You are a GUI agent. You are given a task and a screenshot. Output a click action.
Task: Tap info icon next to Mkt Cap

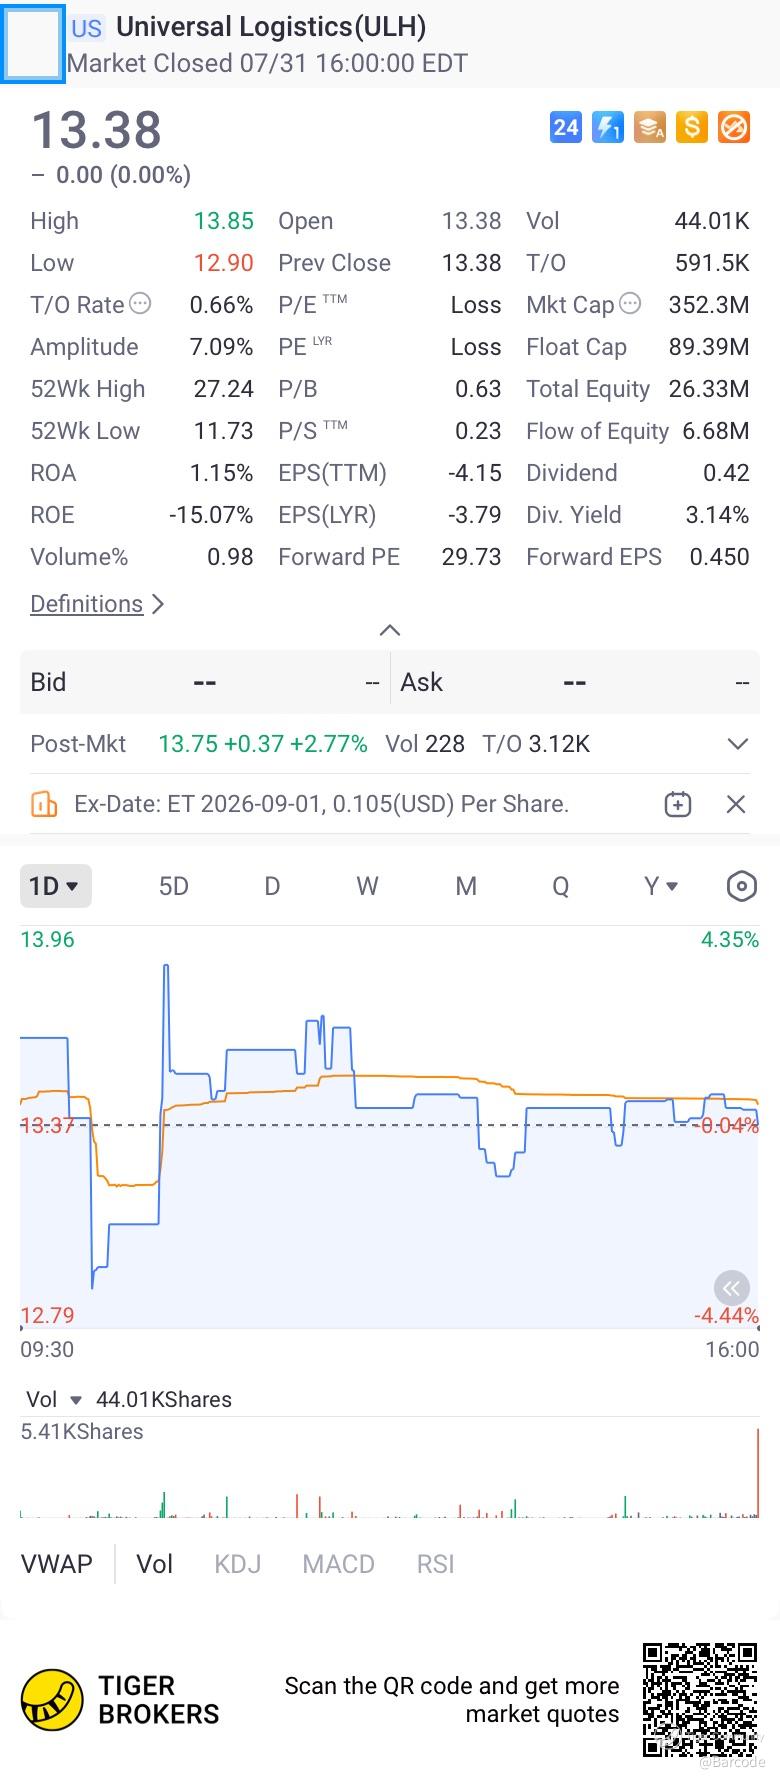pyautogui.click(x=630, y=304)
